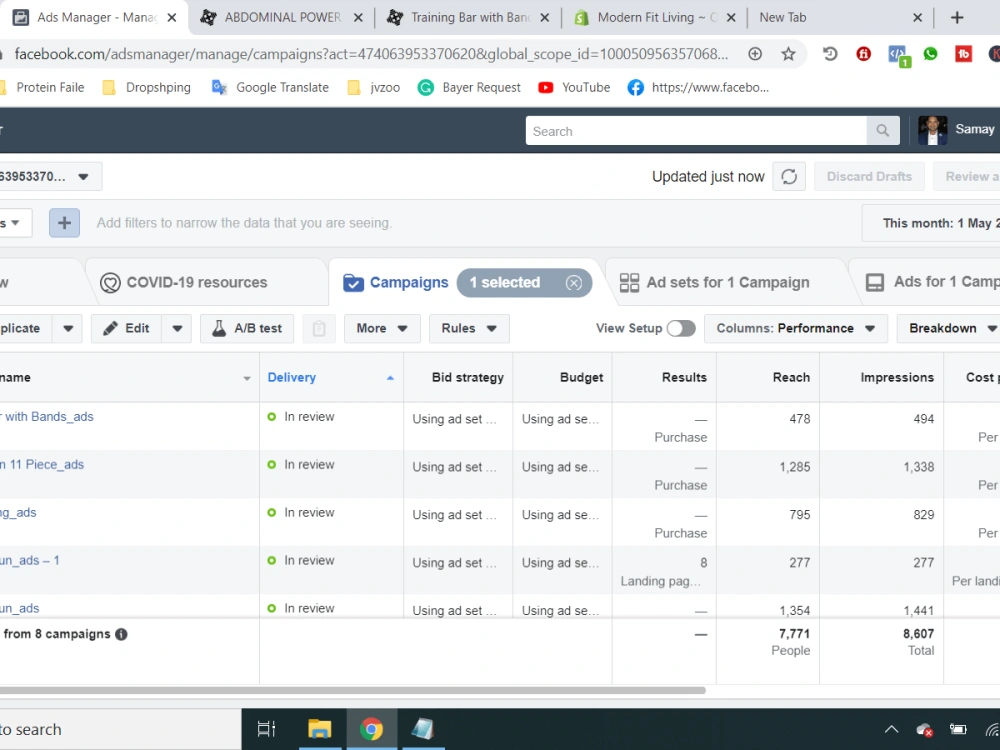Open the More dropdown
Viewport: 1000px width, 750px height.
pyautogui.click(x=382, y=328)
